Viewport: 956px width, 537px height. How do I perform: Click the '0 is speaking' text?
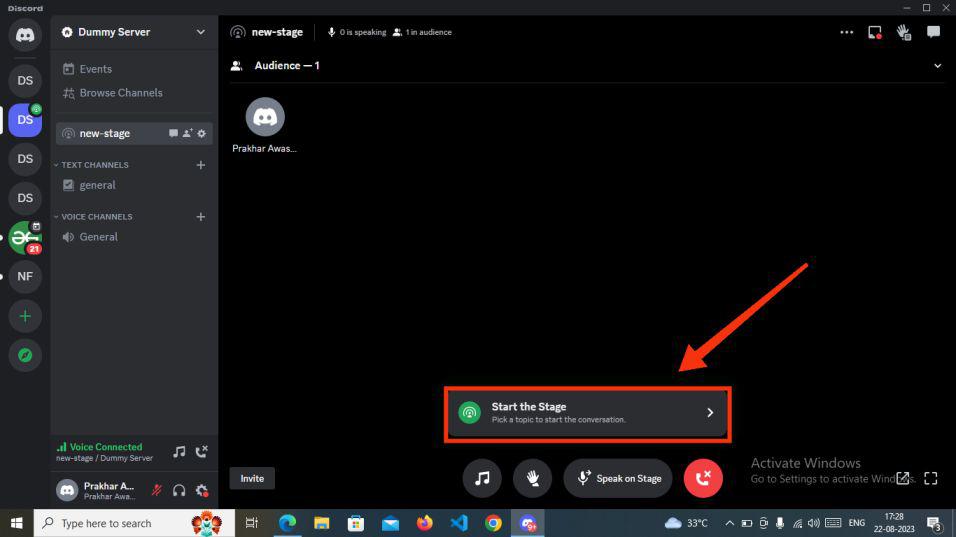coord(363,32)
